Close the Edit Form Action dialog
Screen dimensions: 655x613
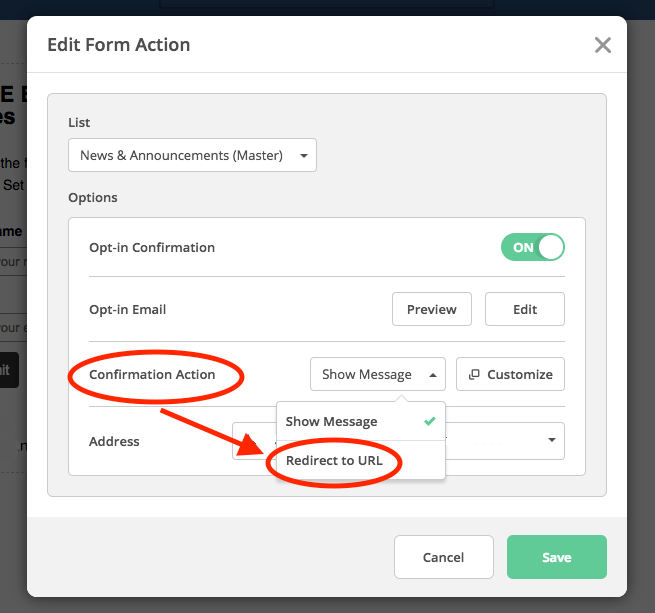pos(602,45)
